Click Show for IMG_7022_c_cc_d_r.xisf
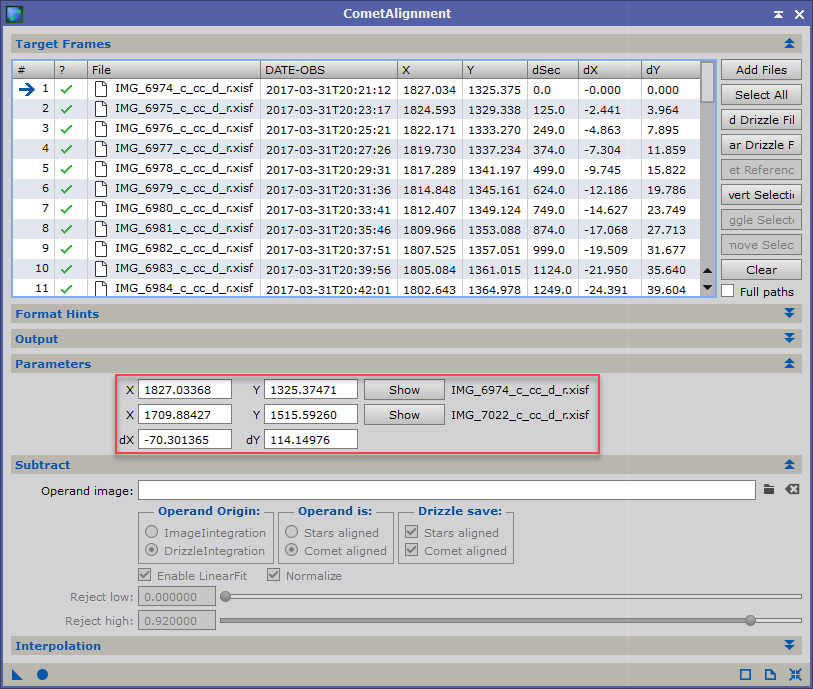 coord(404,415)
